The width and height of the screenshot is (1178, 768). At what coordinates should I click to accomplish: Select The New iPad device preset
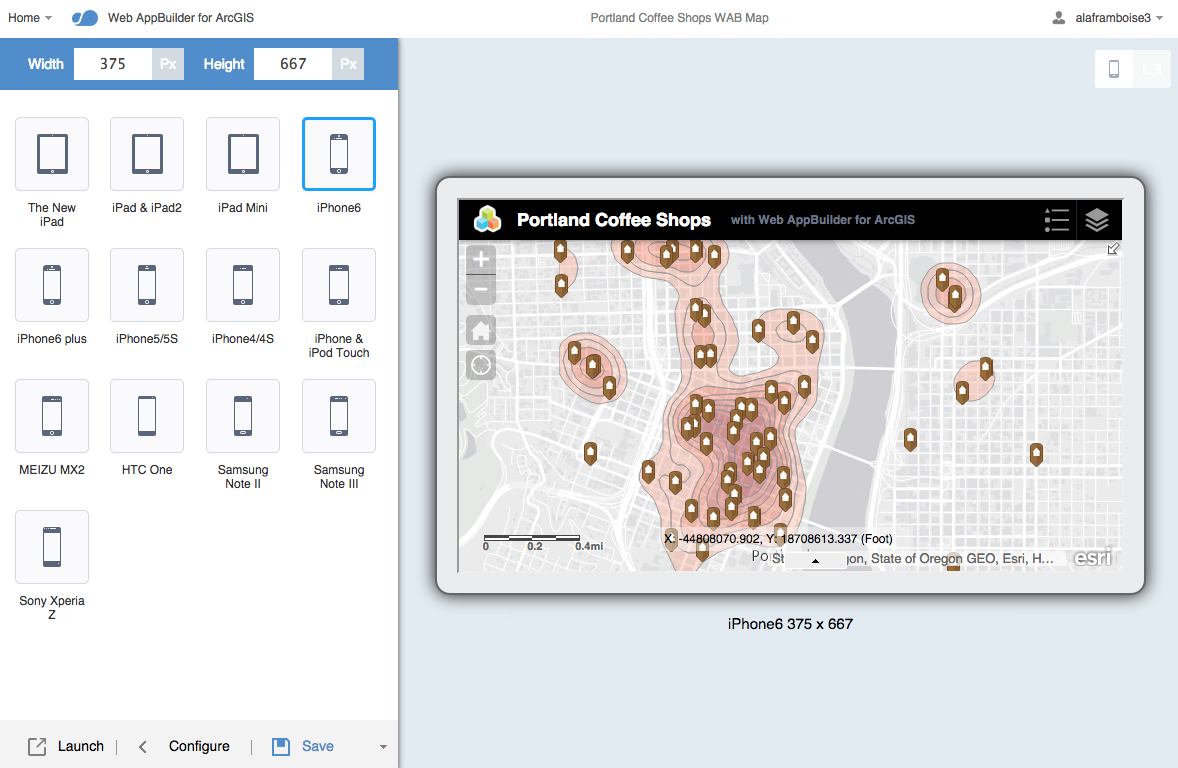click(x=52, y=154)
